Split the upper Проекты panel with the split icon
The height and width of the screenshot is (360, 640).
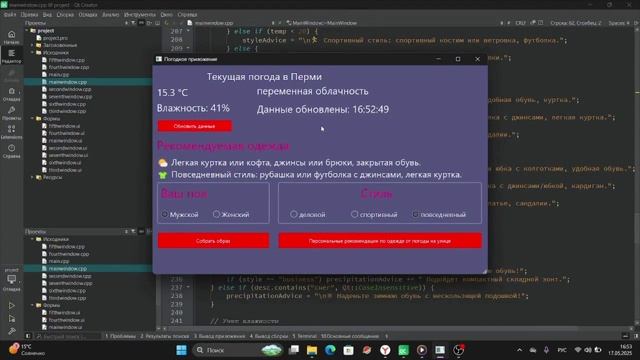click(x=149, y=23)
